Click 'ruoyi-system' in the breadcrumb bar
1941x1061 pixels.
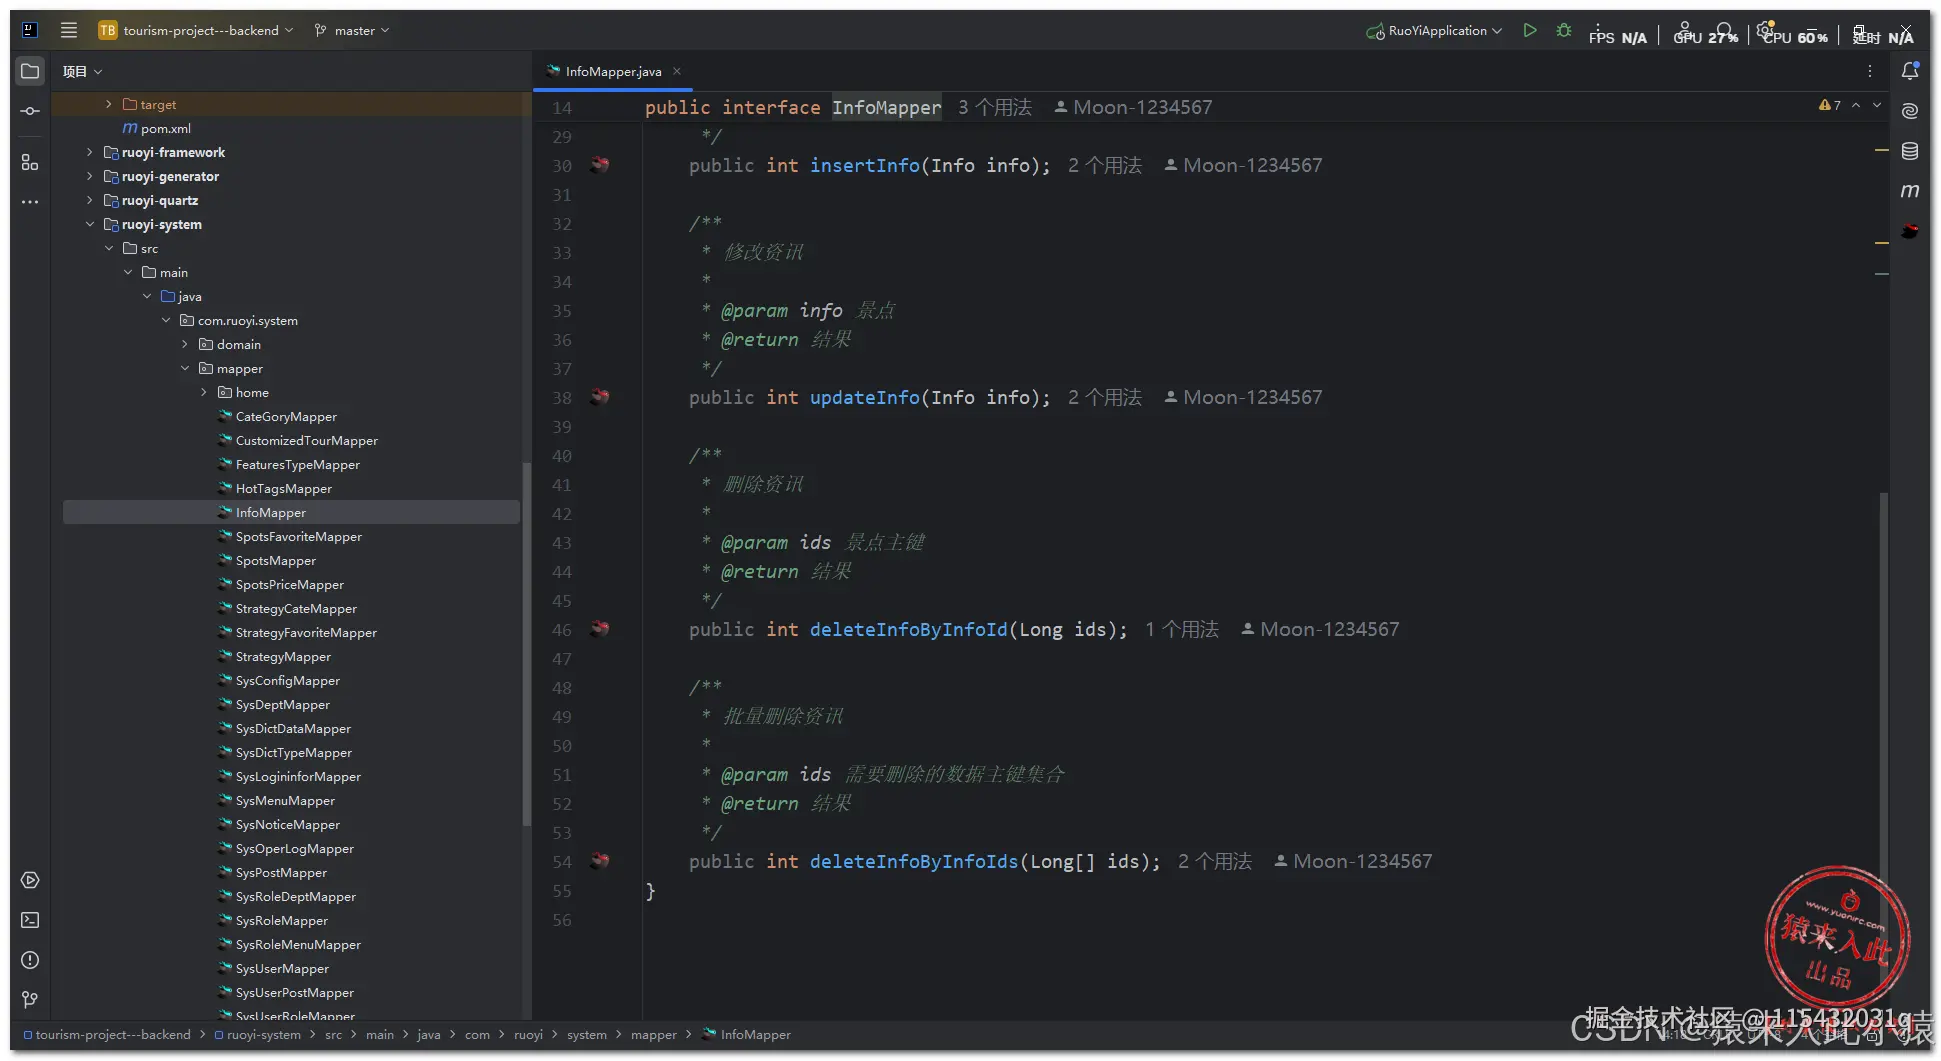tap(257, 1034)
